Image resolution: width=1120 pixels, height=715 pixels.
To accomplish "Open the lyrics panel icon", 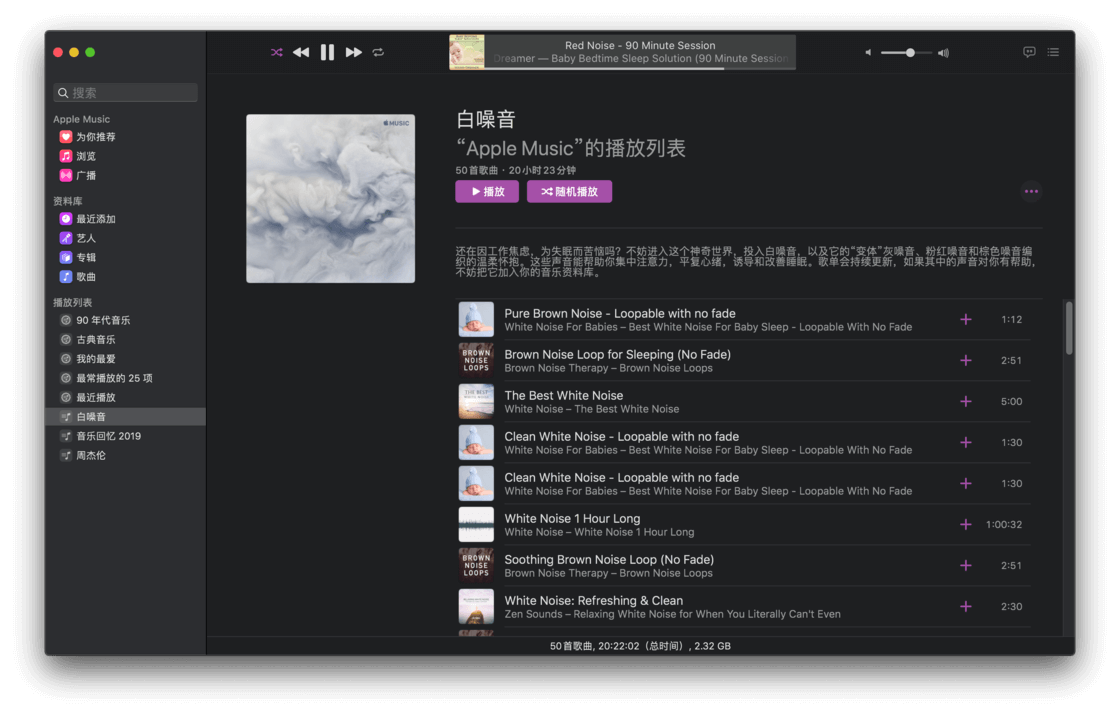I will pos(1029,52).
